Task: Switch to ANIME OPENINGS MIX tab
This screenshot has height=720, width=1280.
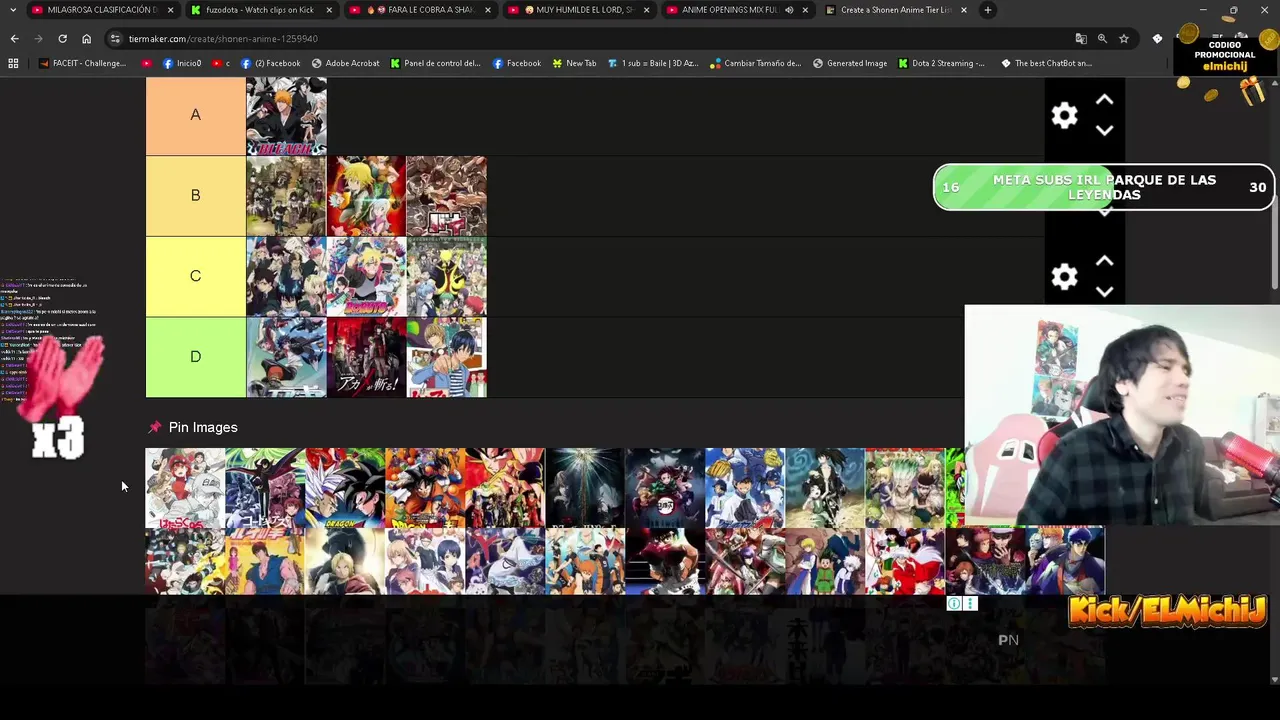Action: click(737, 10)
